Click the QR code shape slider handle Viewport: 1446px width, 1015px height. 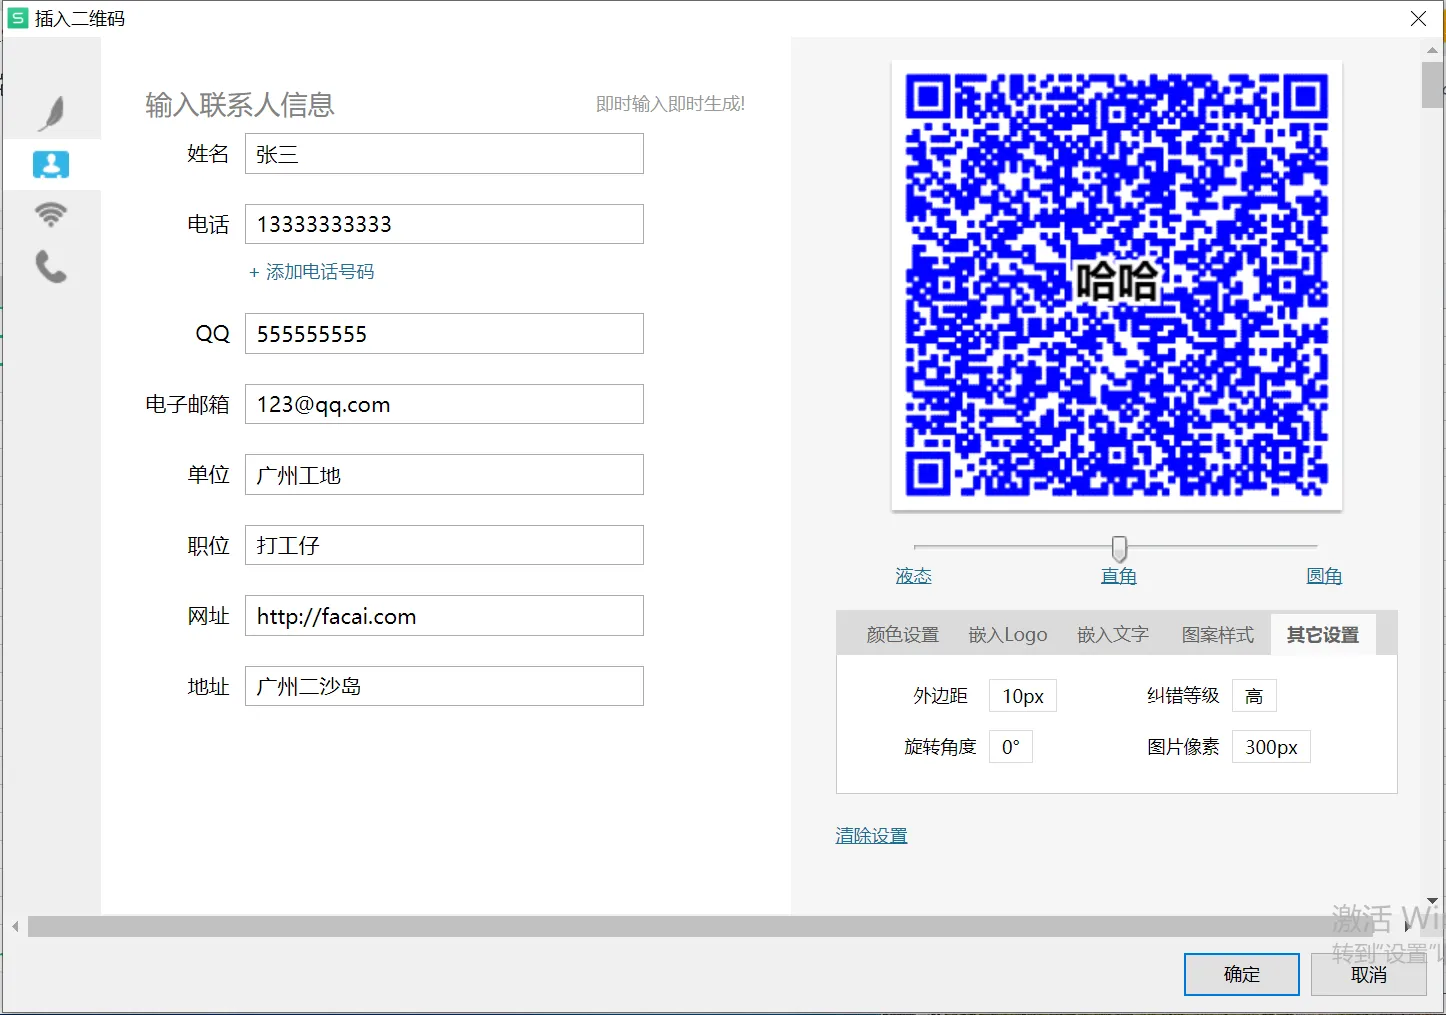pyautogui.click(x=1119, y=548)
